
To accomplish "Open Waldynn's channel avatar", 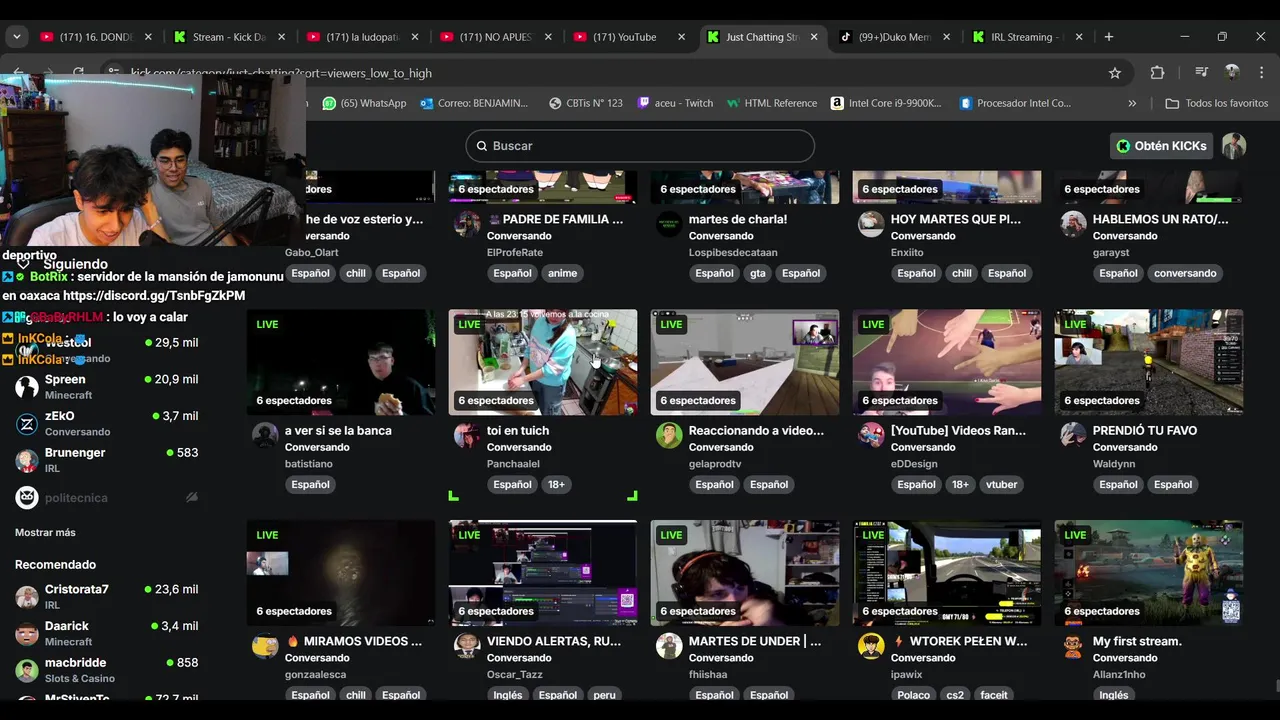I will point(1073,435).
